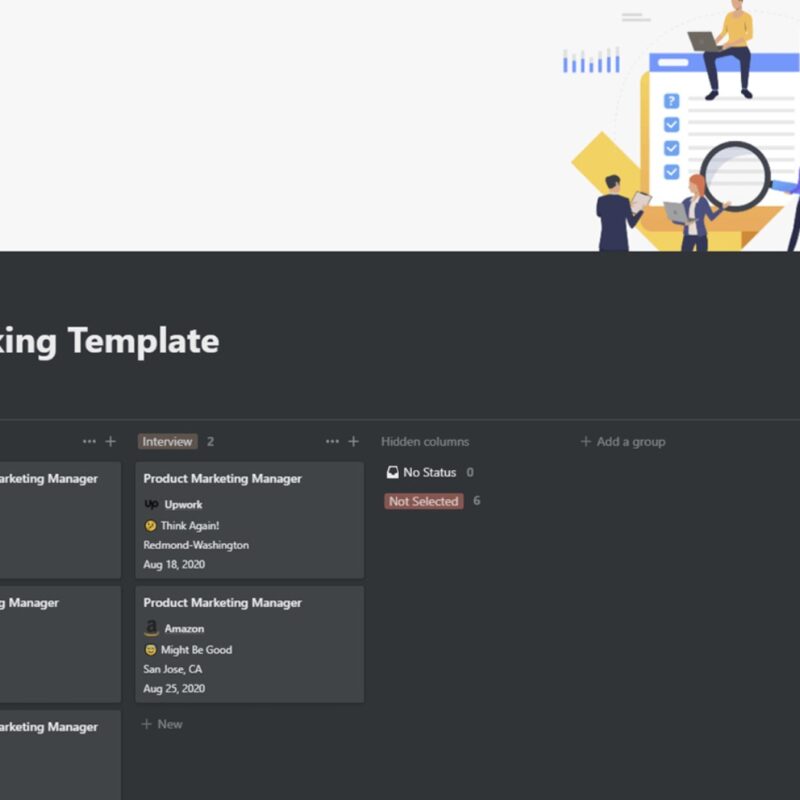Click the Aug 18, 2020 date
The height and width of the screenshot is (800, 800).
point(174,564)
